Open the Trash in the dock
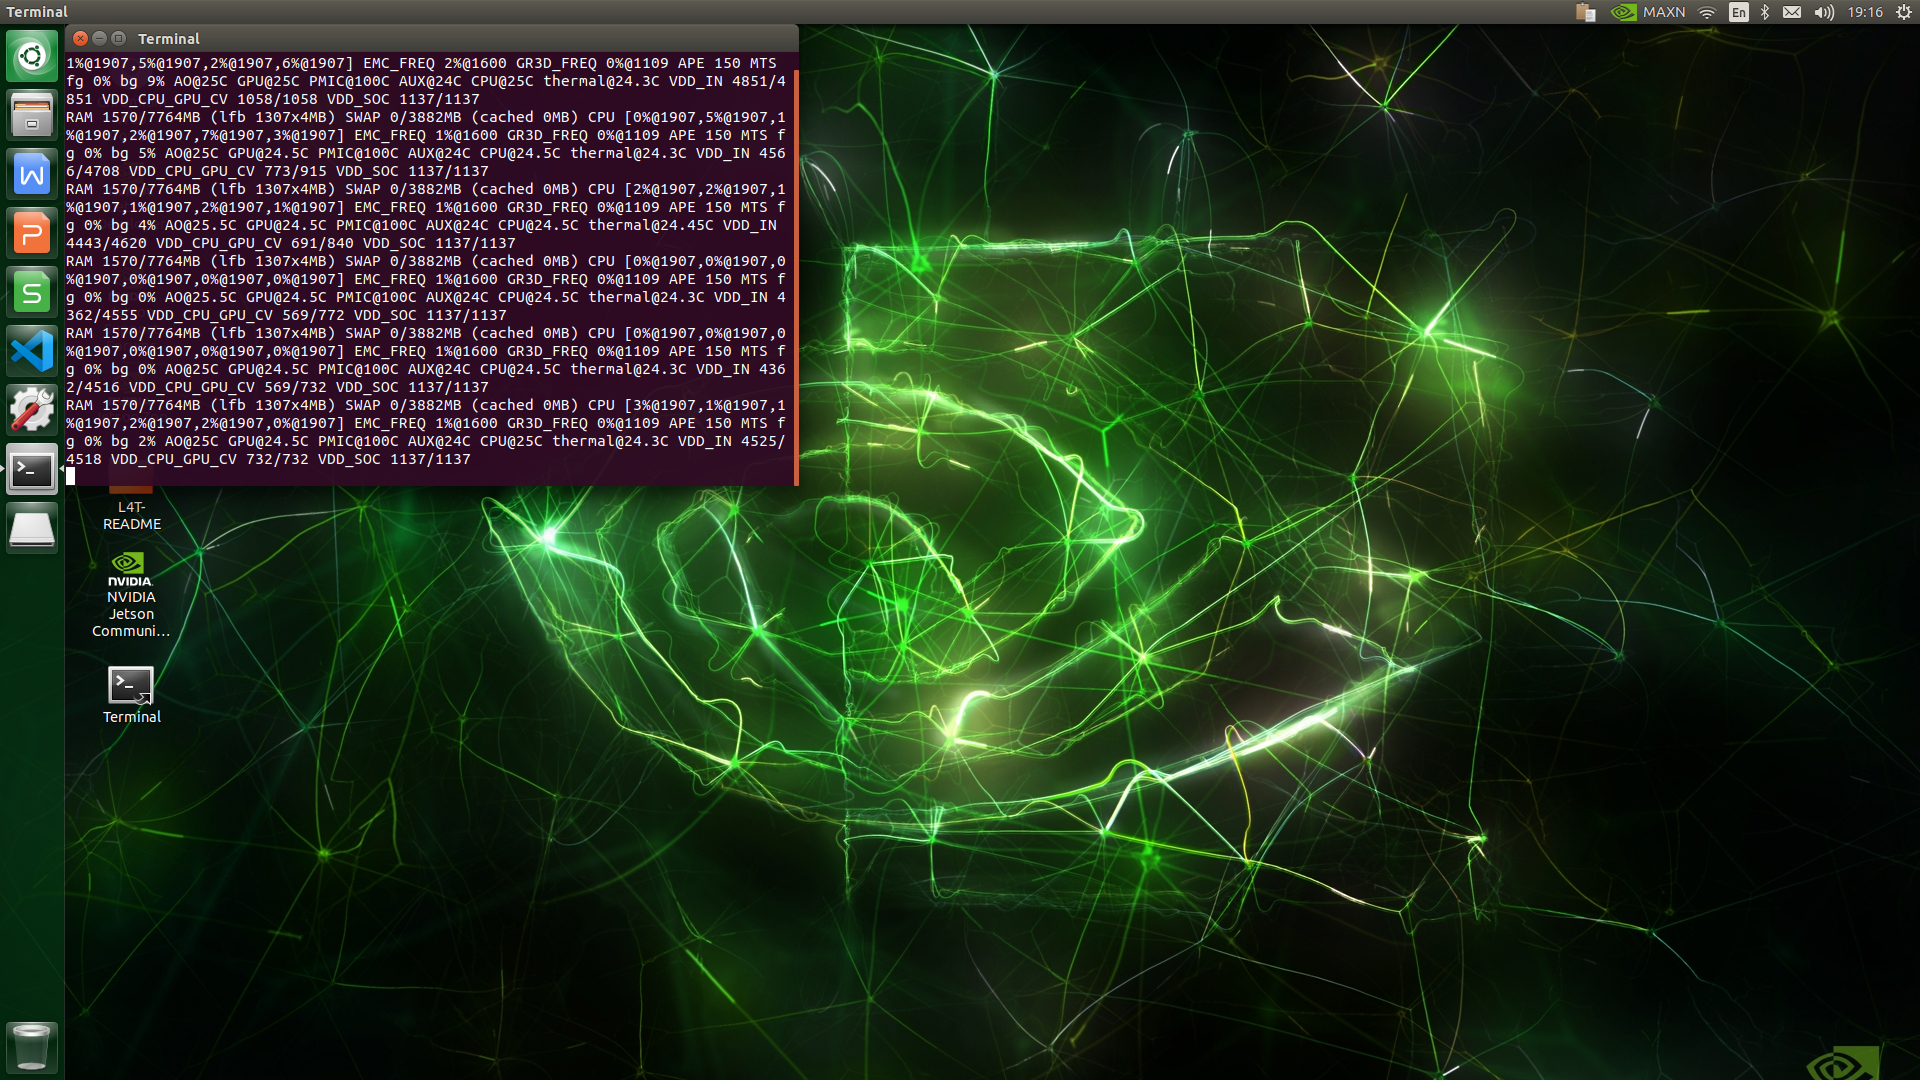1920x1080 pixels. pos(32,1047)
